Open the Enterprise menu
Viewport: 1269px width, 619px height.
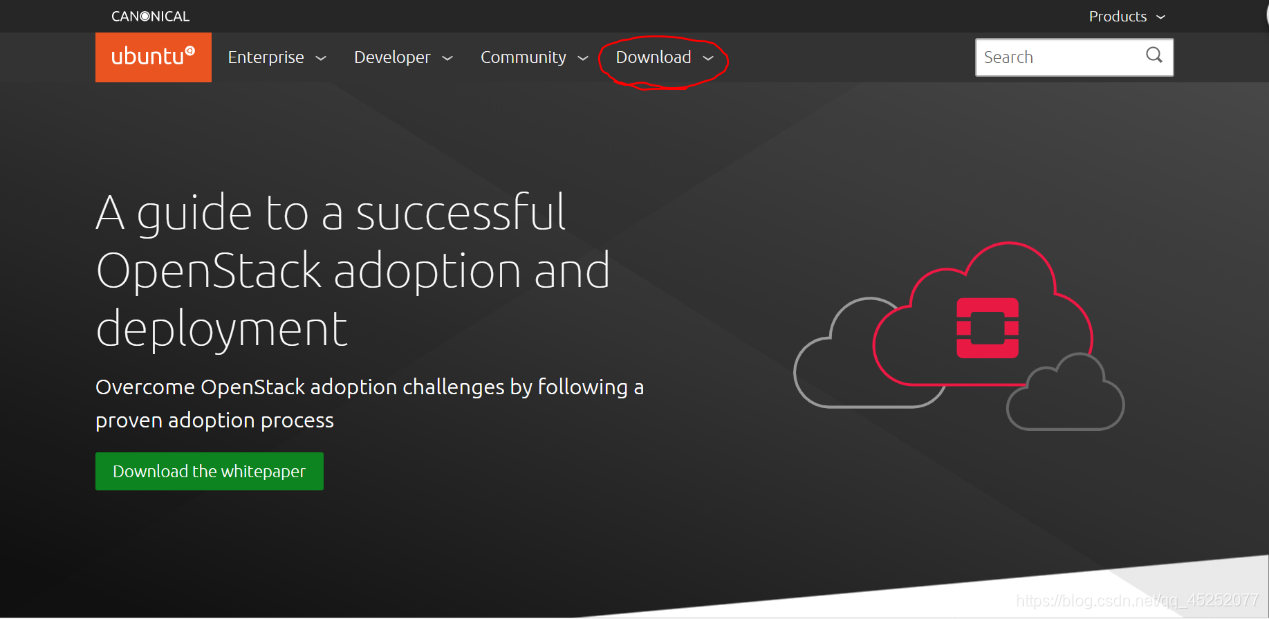[277, 57]
